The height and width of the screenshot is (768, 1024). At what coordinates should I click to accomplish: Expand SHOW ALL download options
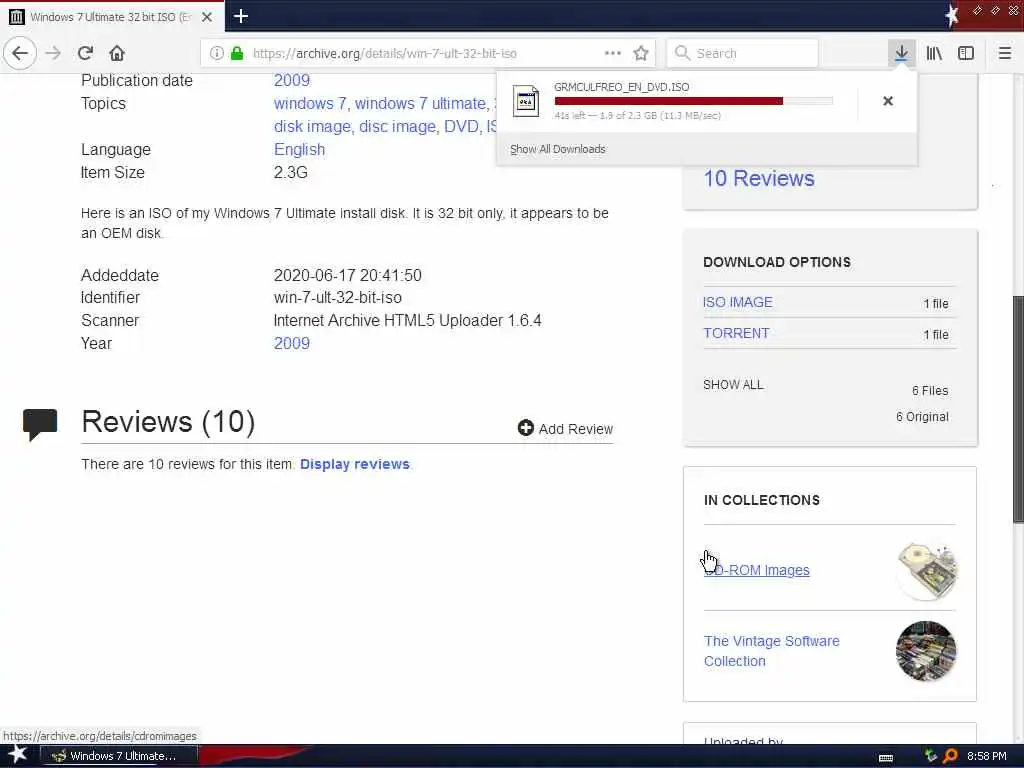(x=733, y=385)
